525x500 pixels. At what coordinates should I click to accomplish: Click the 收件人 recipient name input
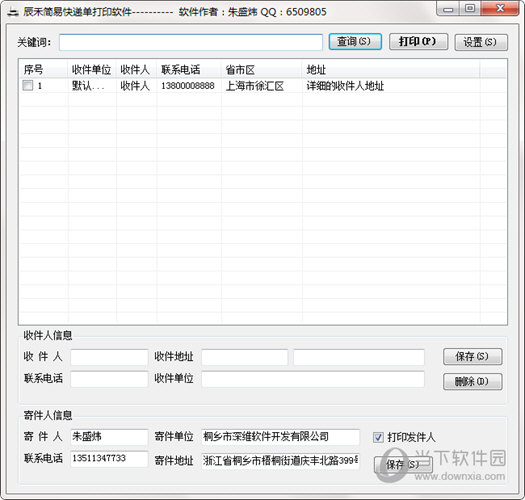[109, 357]
